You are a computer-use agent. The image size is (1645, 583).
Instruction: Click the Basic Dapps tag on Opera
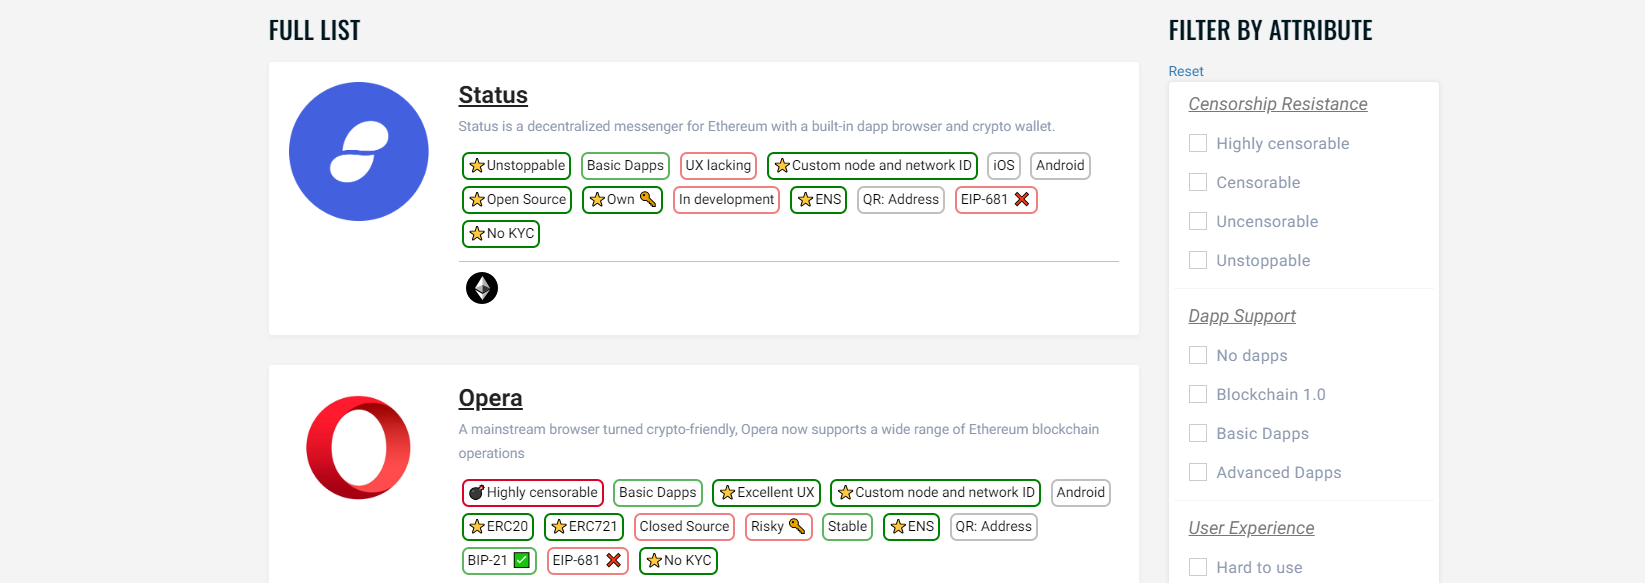657,492
